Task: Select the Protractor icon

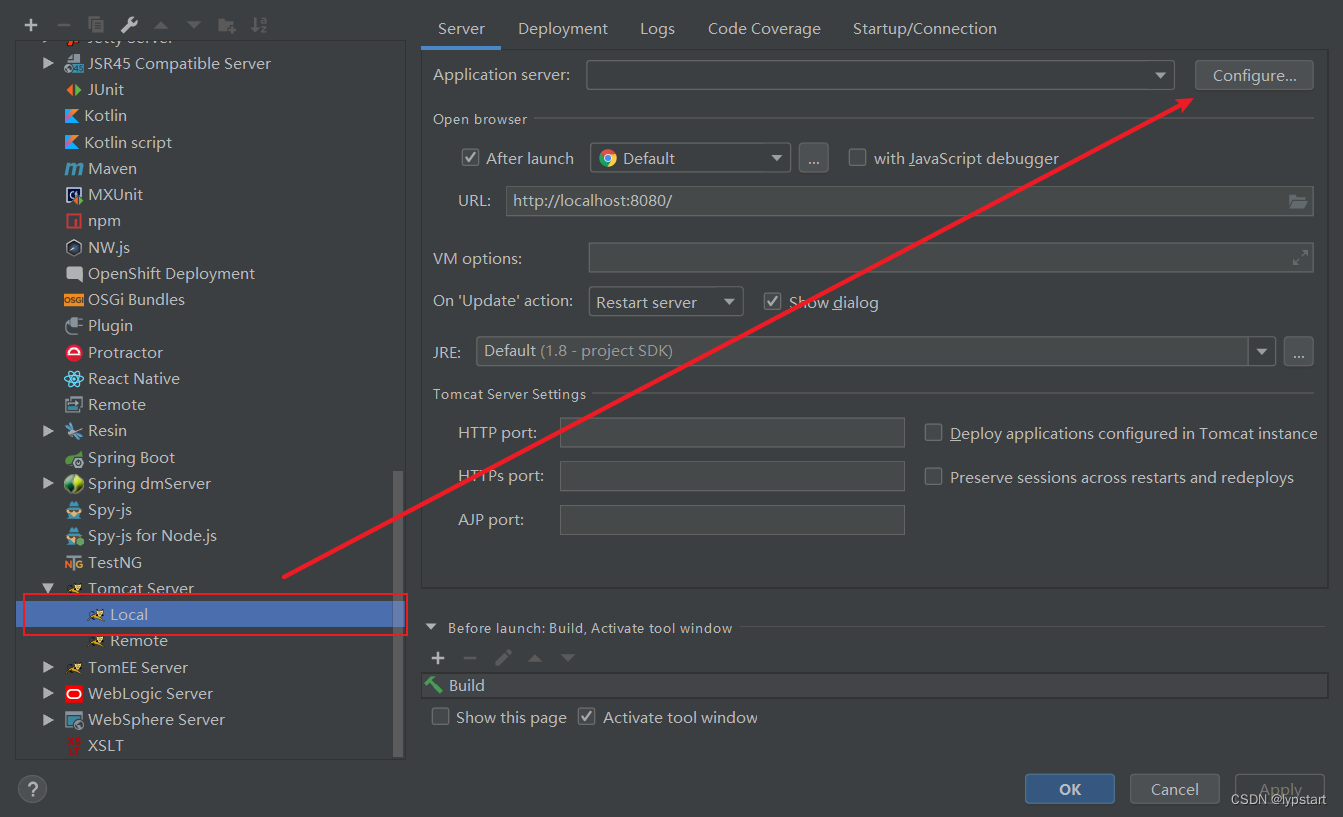Action: 73,352
